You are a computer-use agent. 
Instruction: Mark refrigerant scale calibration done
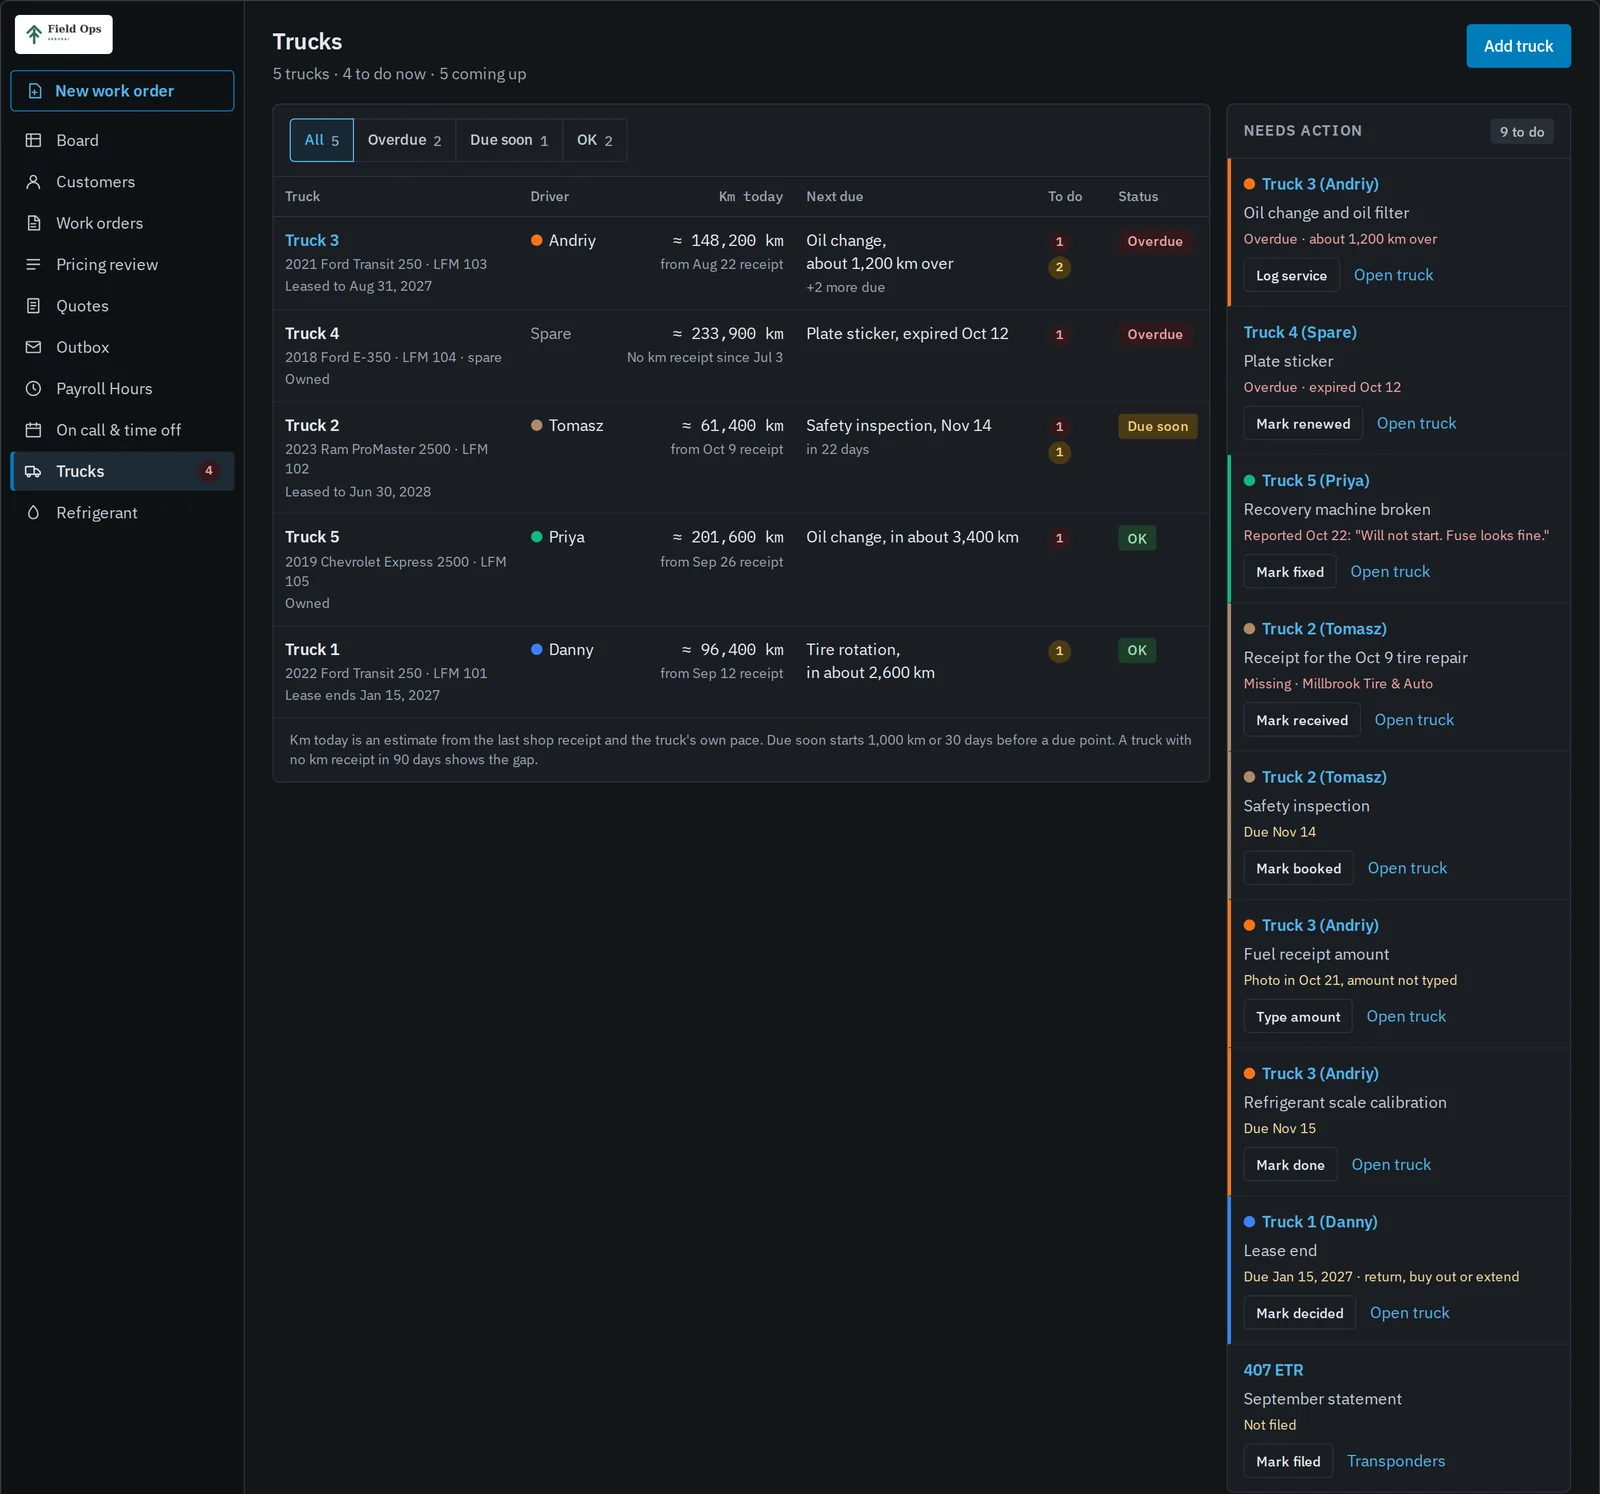tap(1290, 1165)
